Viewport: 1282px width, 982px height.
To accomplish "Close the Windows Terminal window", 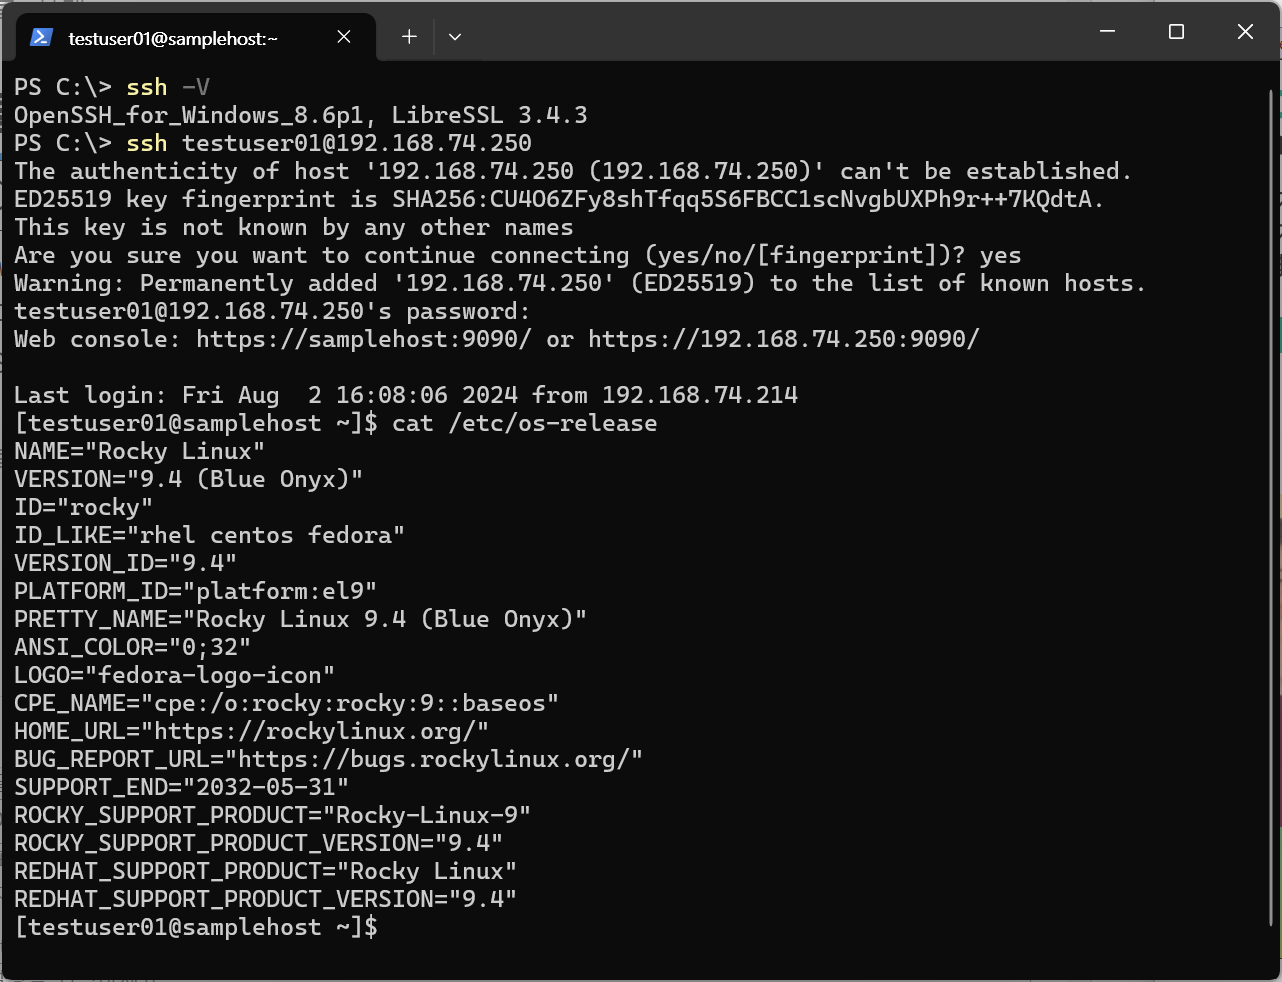I will pos(1245,32).
